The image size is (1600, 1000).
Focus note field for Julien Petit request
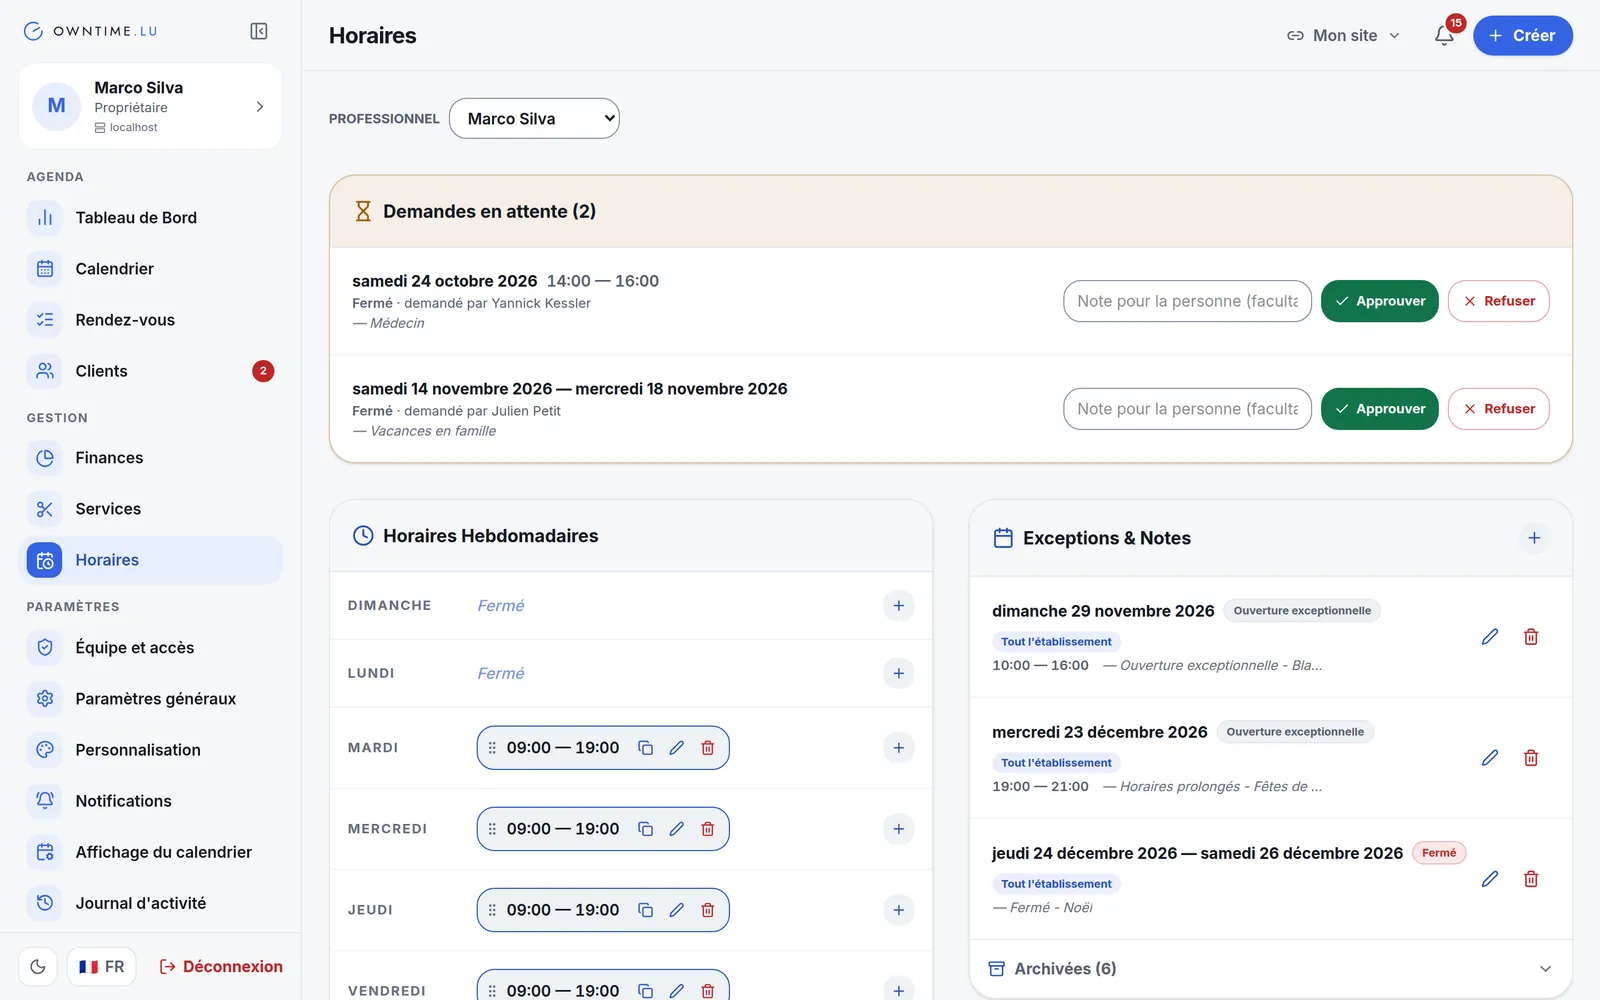pos(1187,409)
